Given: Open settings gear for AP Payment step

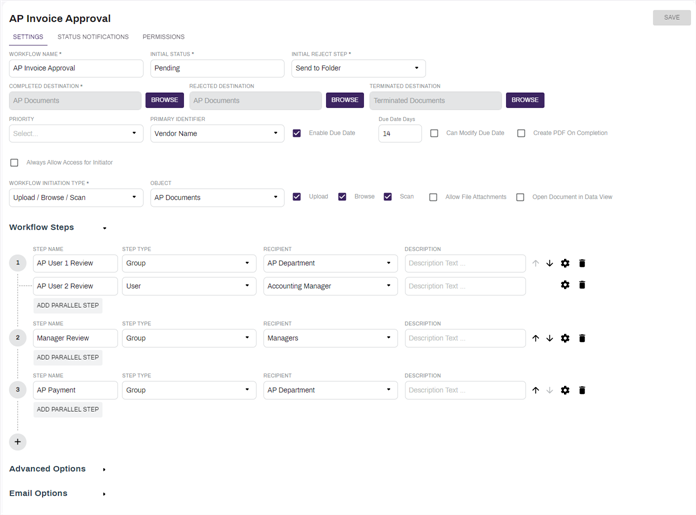Looking at the screenshot, I should (x=565, y=390).
